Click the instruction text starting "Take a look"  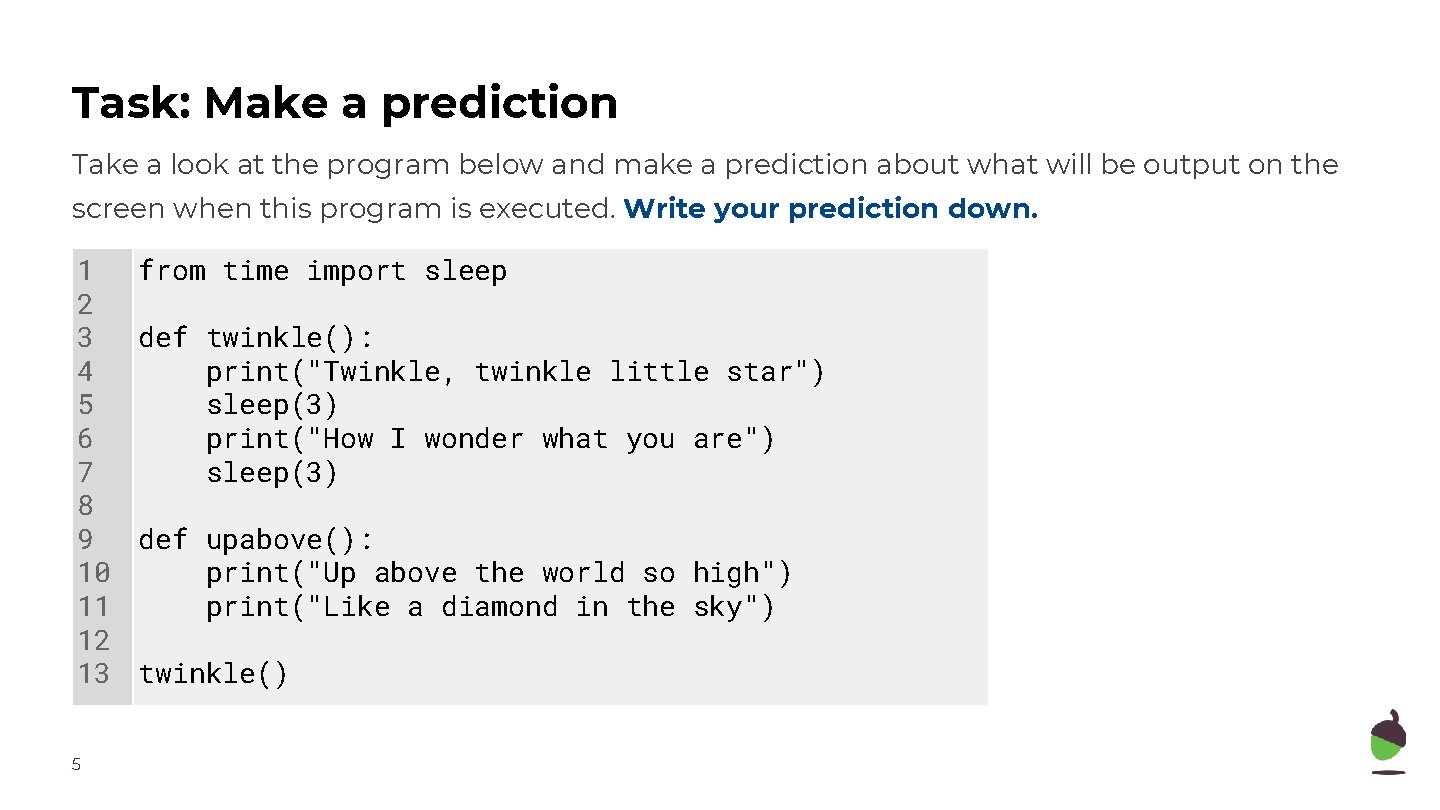(704, 165)
